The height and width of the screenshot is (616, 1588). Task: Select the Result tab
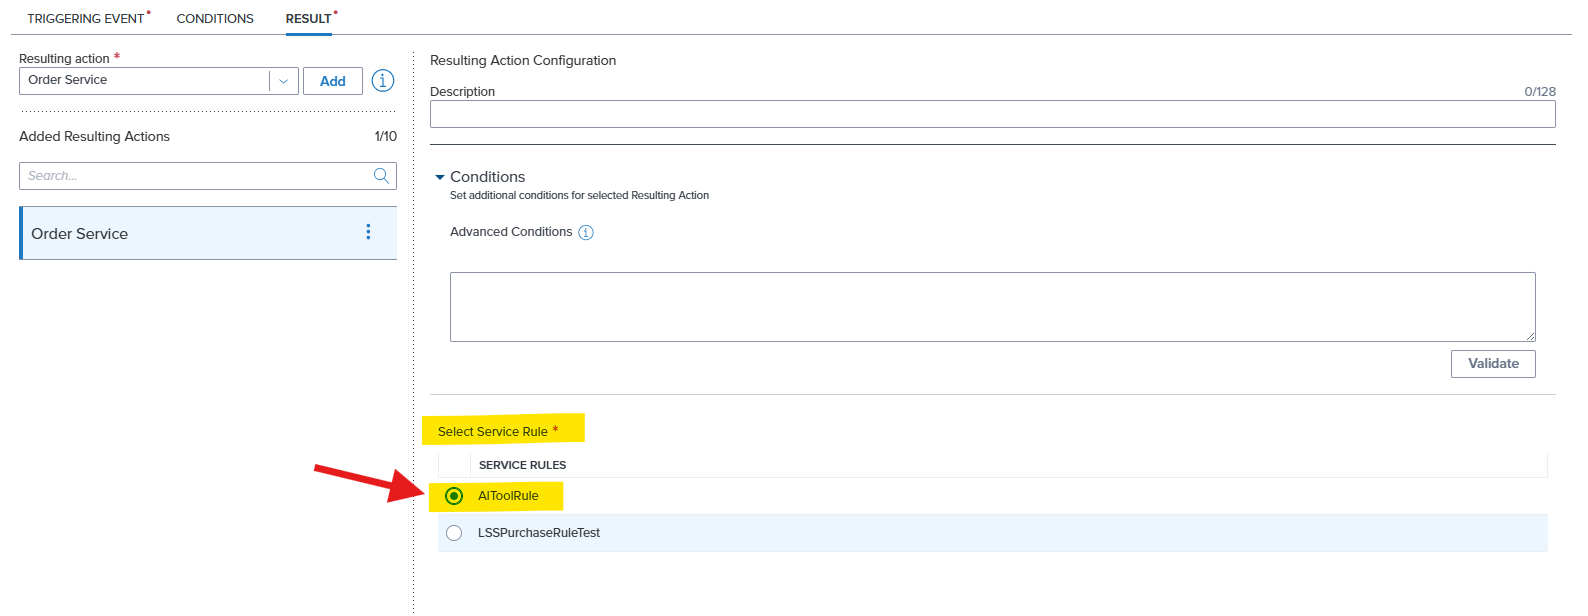pos(309,18)
